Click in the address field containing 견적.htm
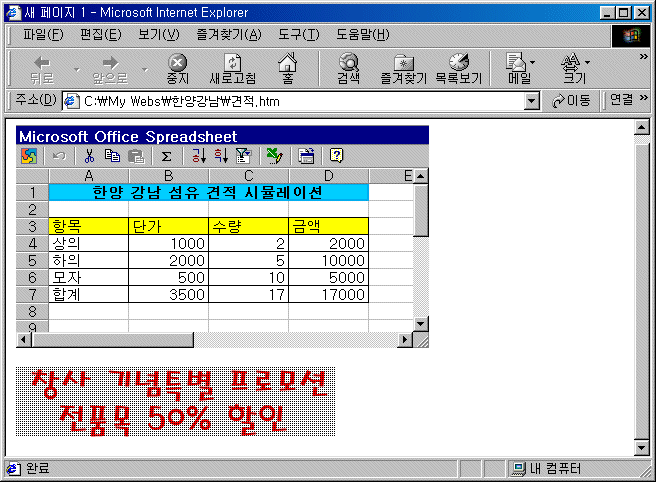This screenshot has height=482, width=656. click(295, 101)
